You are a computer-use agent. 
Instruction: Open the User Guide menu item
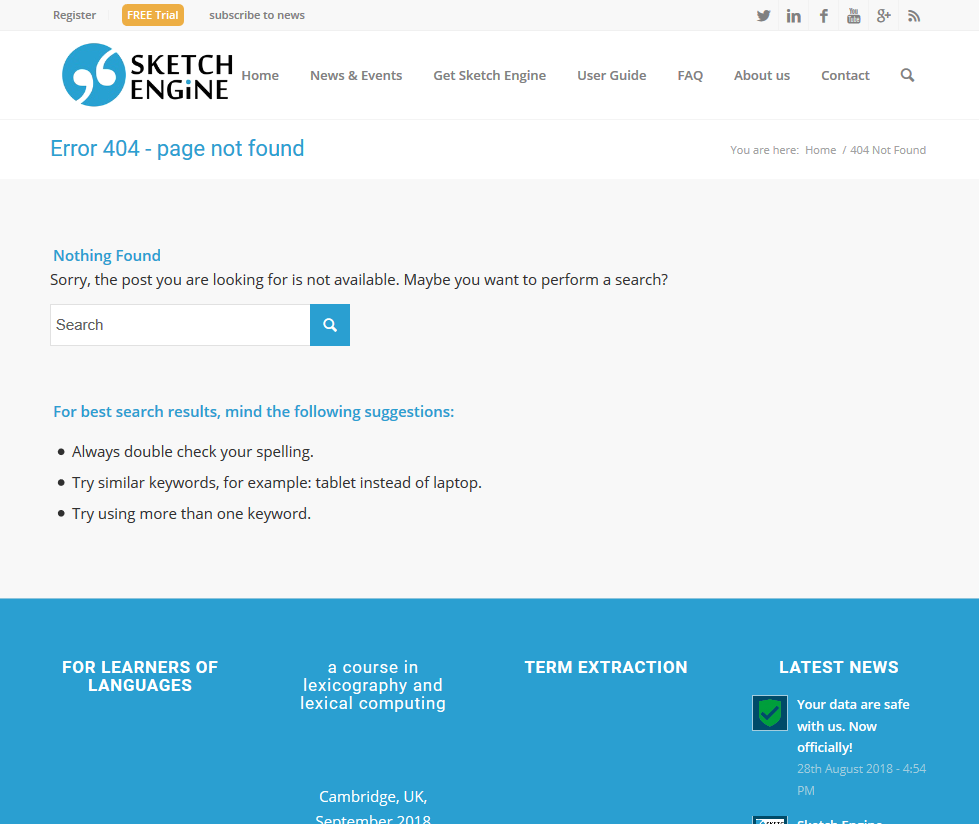[x=611, y=75]
